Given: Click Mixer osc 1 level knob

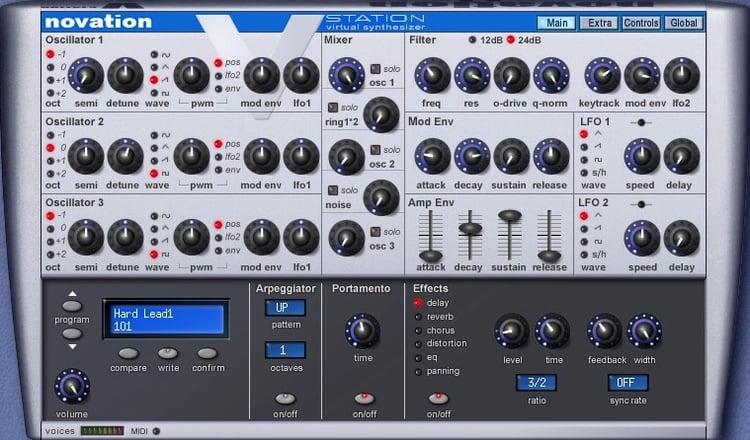Looking at the screenshot, I should 347,76.
